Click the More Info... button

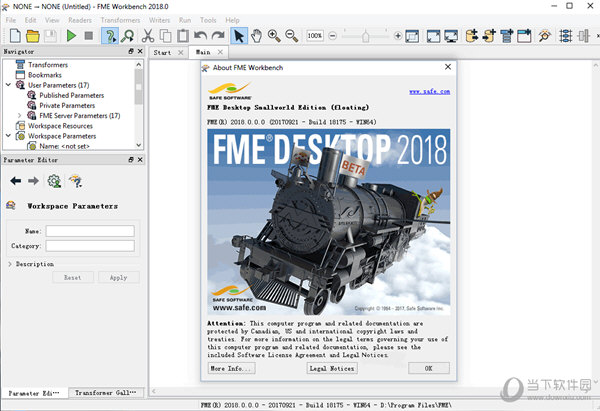(x=231, y=368)
